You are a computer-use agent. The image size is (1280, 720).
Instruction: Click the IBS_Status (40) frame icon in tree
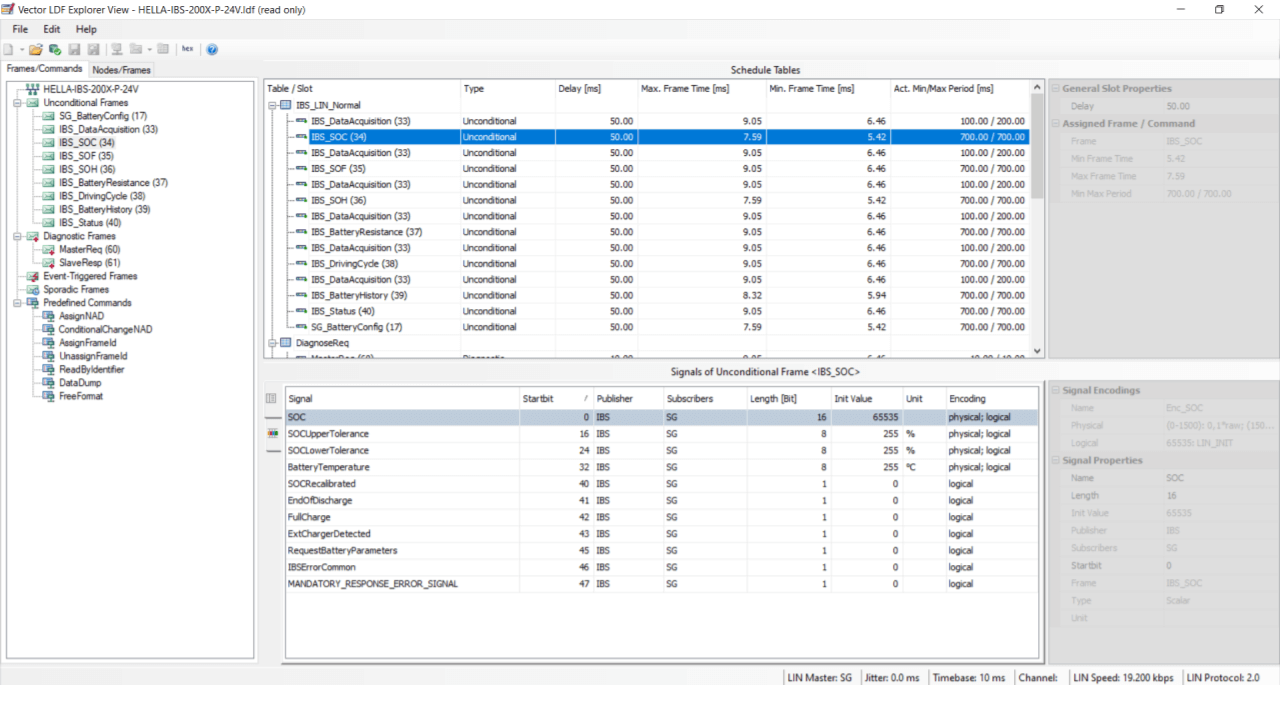(48, 223)
